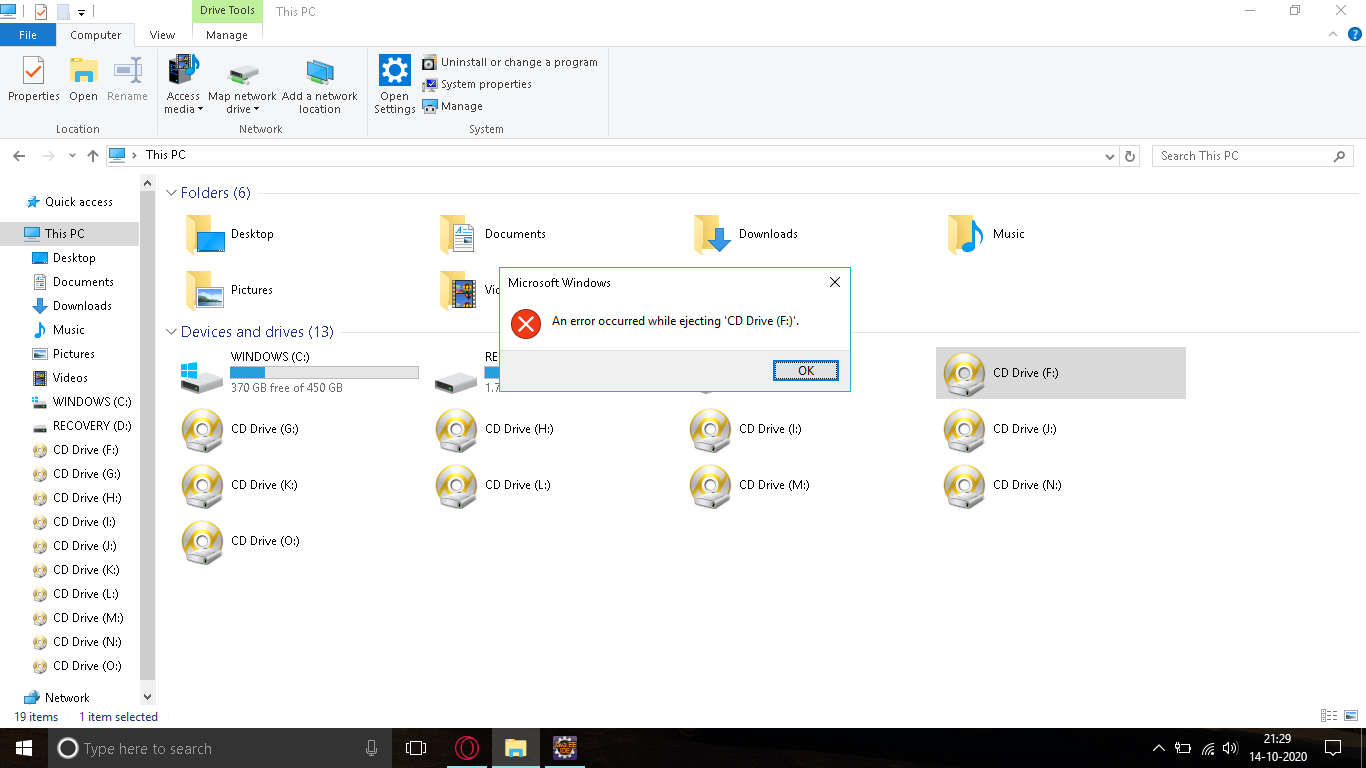Switch to the View ribbon tab

[x=163, y=35]
